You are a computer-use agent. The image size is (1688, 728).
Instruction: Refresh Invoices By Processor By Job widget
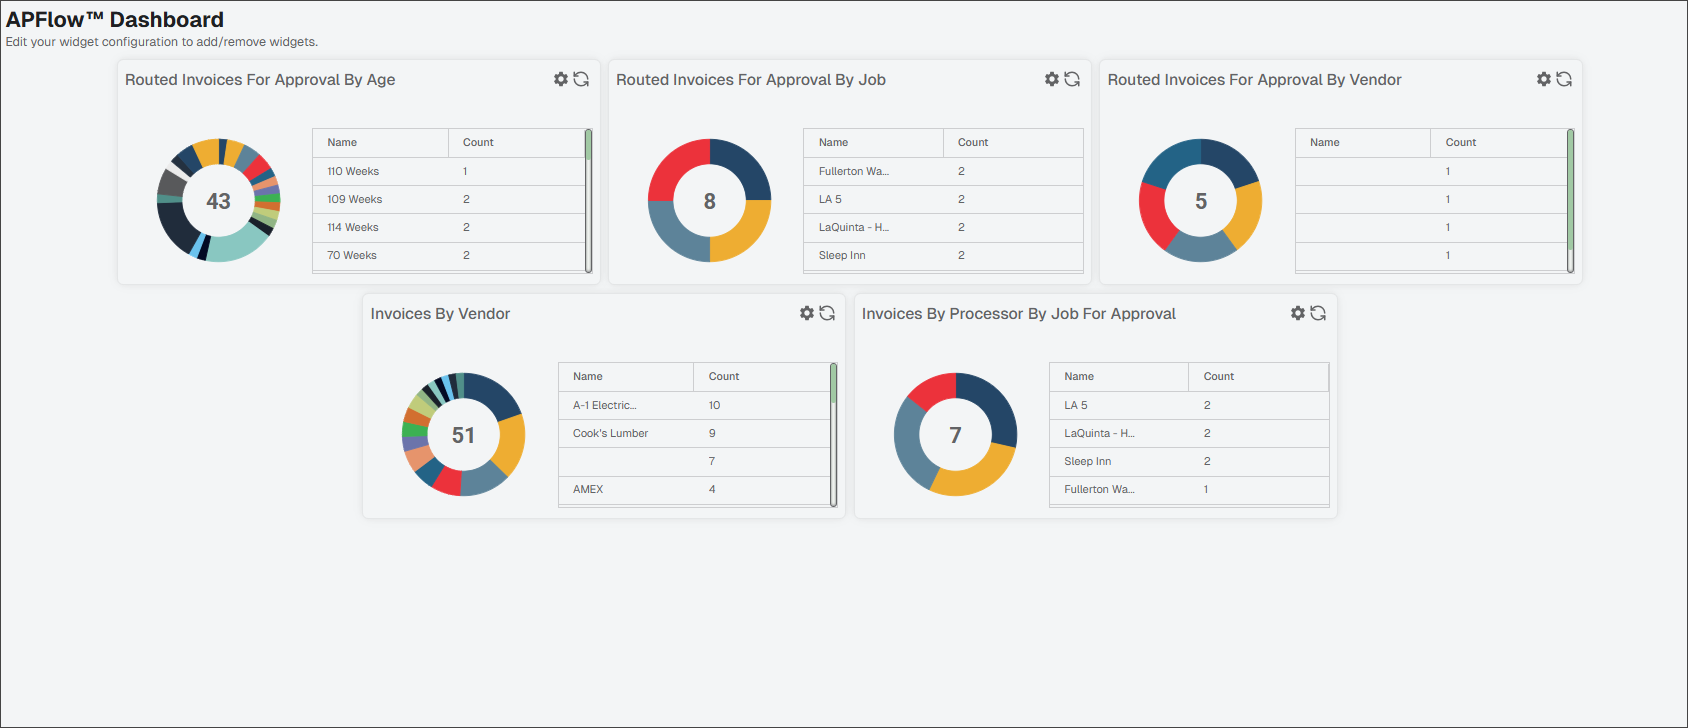click(1318, 313)
